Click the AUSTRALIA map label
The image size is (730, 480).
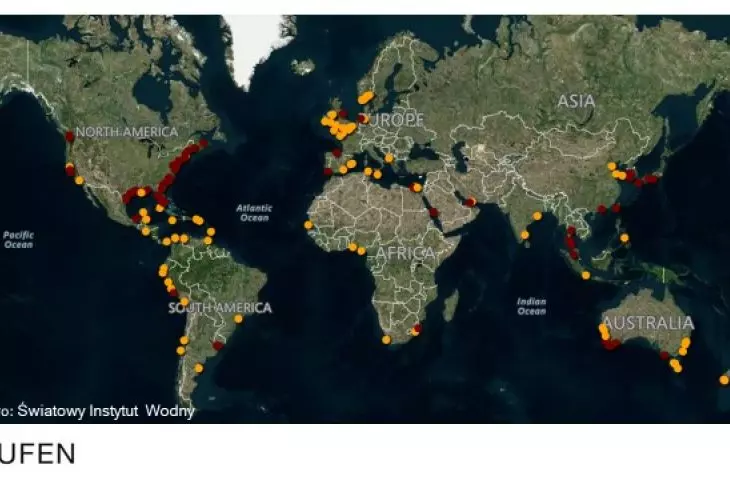point(648,323)
